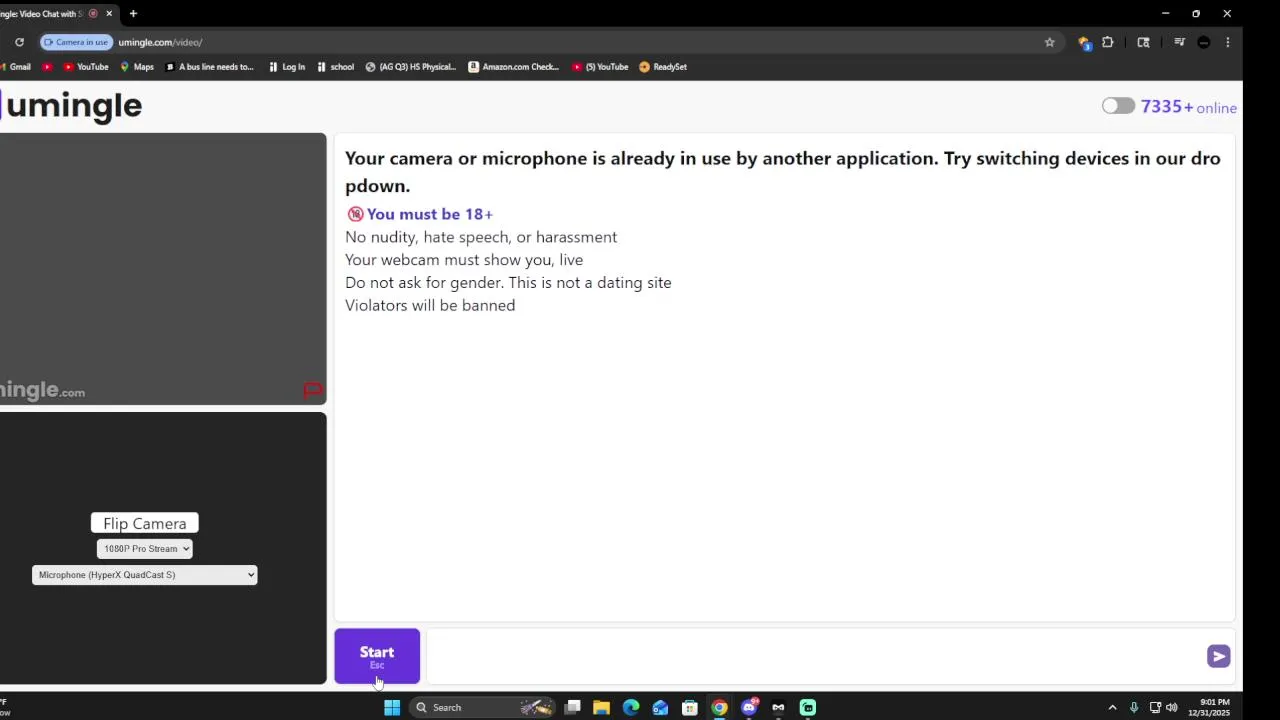Open the Gmail bookmark

point(16,67)
